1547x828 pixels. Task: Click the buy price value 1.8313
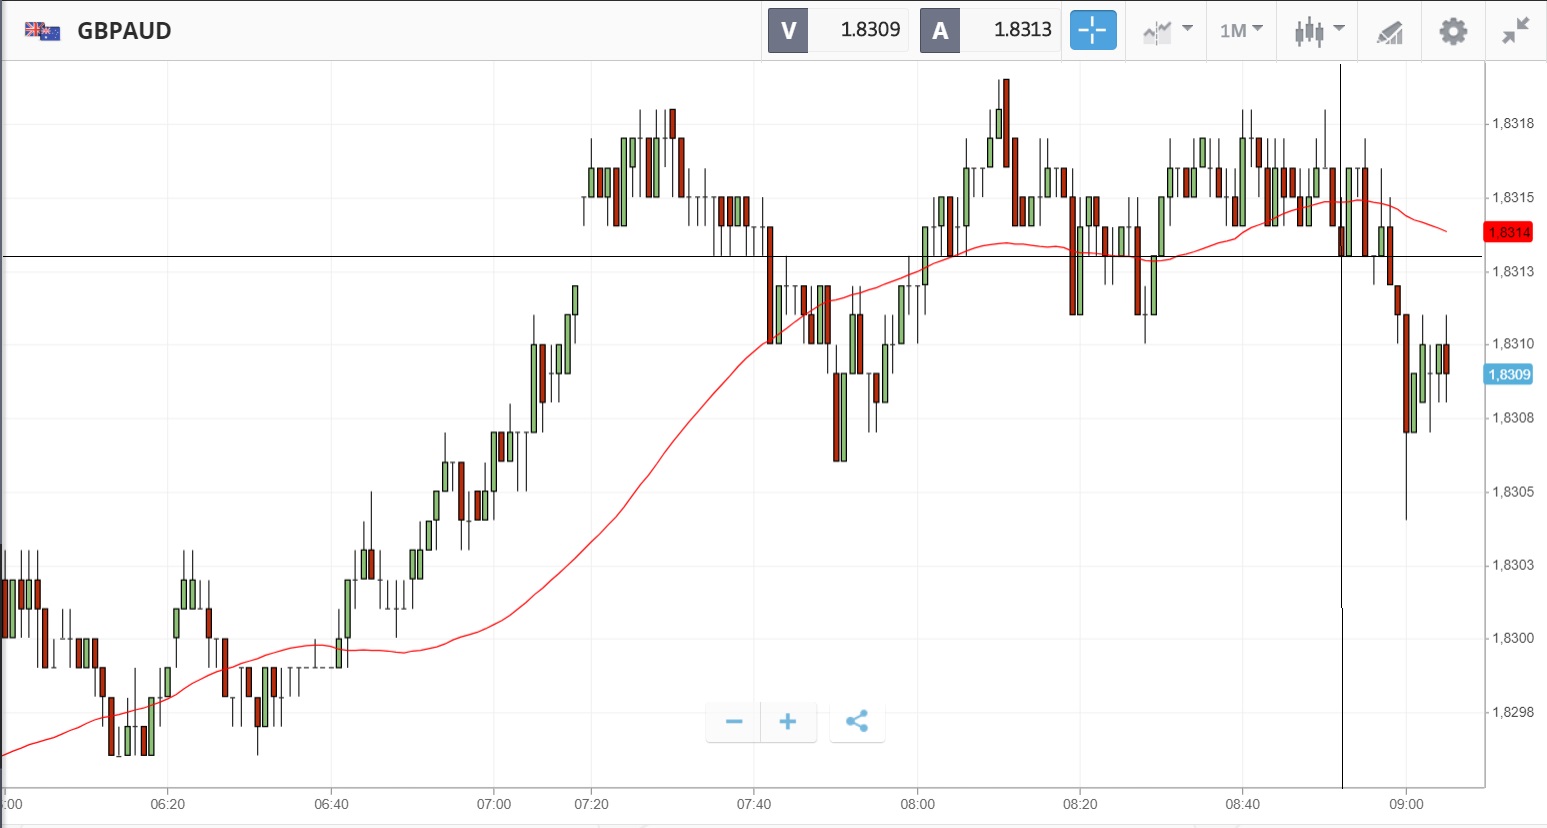(x=1022, y=31)
